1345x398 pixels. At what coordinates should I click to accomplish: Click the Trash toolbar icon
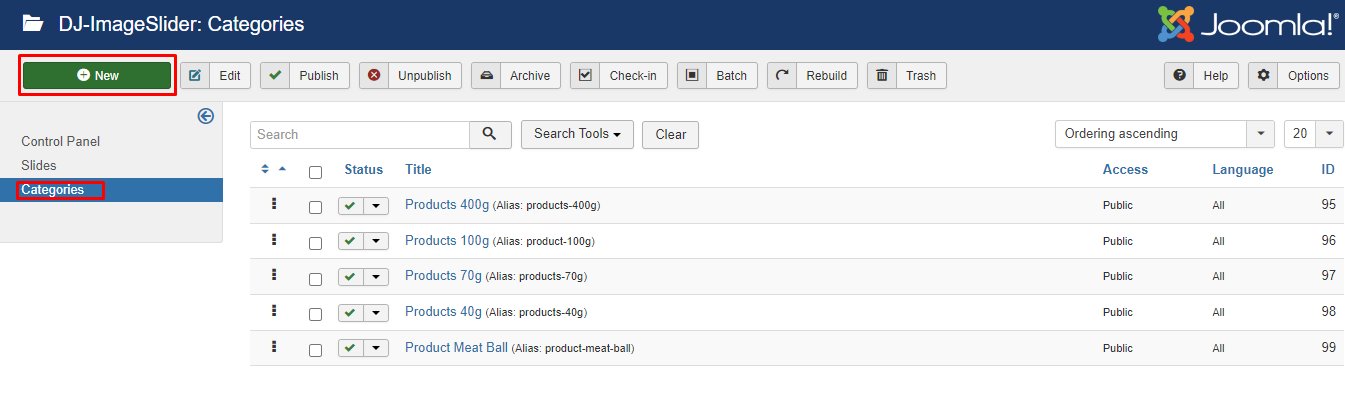pos(882,75)
